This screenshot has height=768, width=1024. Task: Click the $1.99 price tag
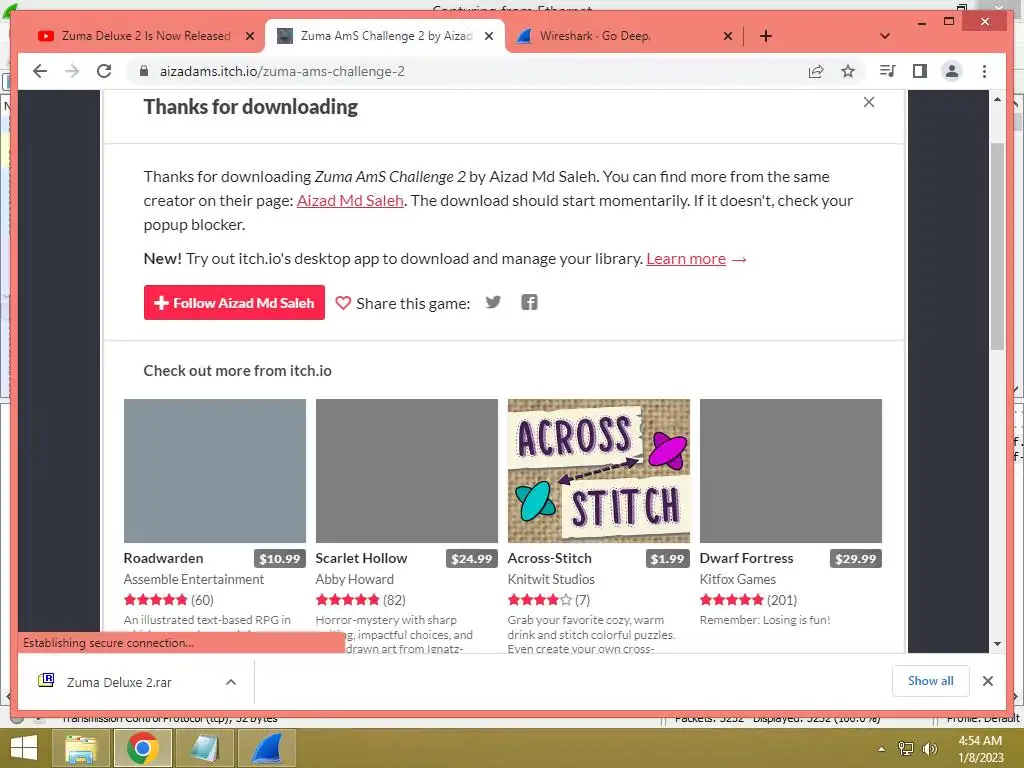pos(667,559)
